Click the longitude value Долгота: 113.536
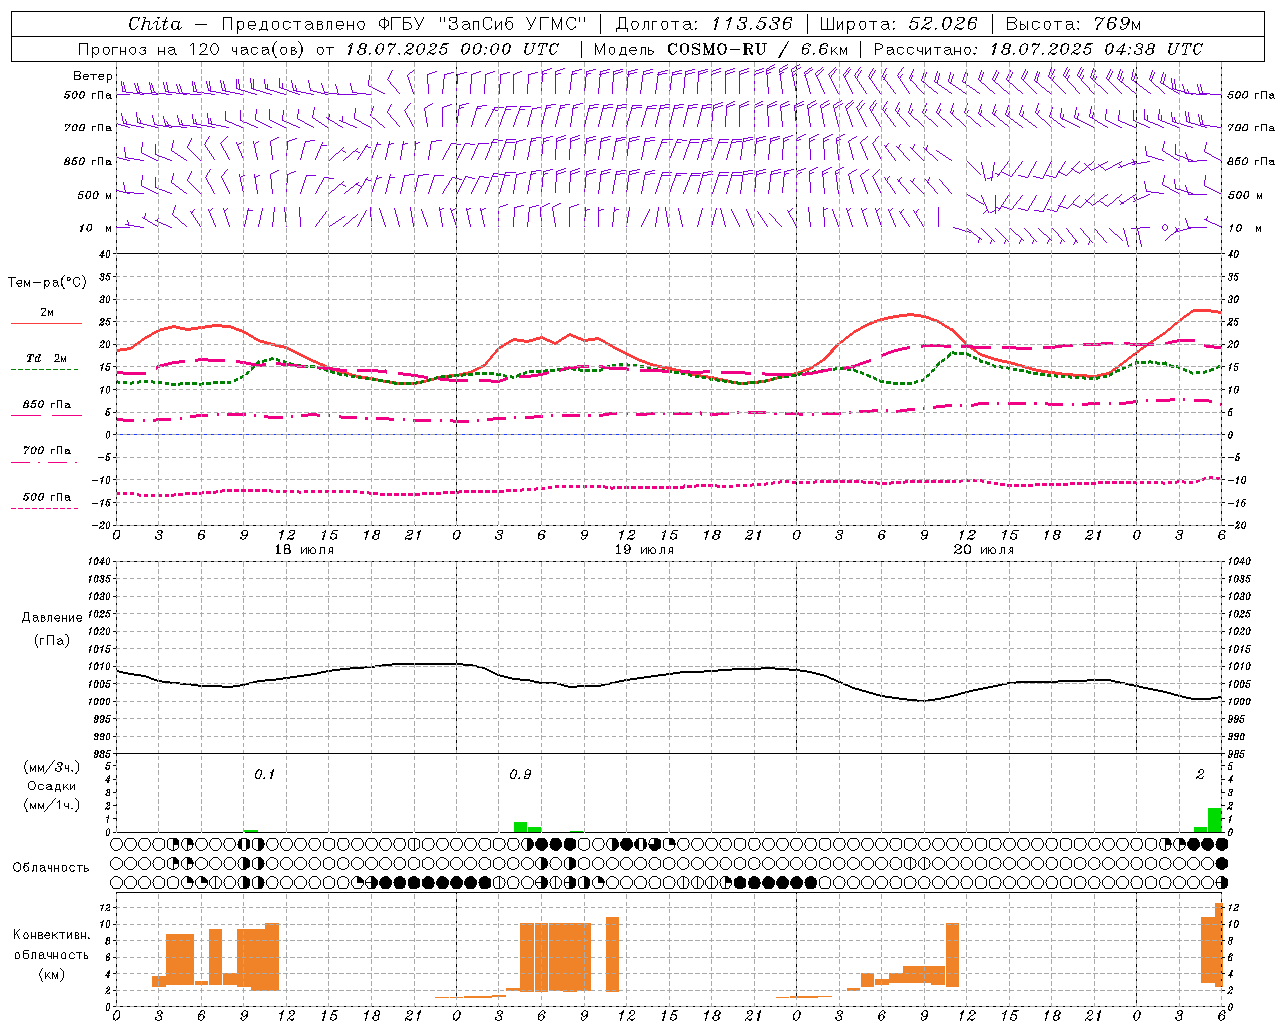The image size is (1280, 1024). click(704, 24)
